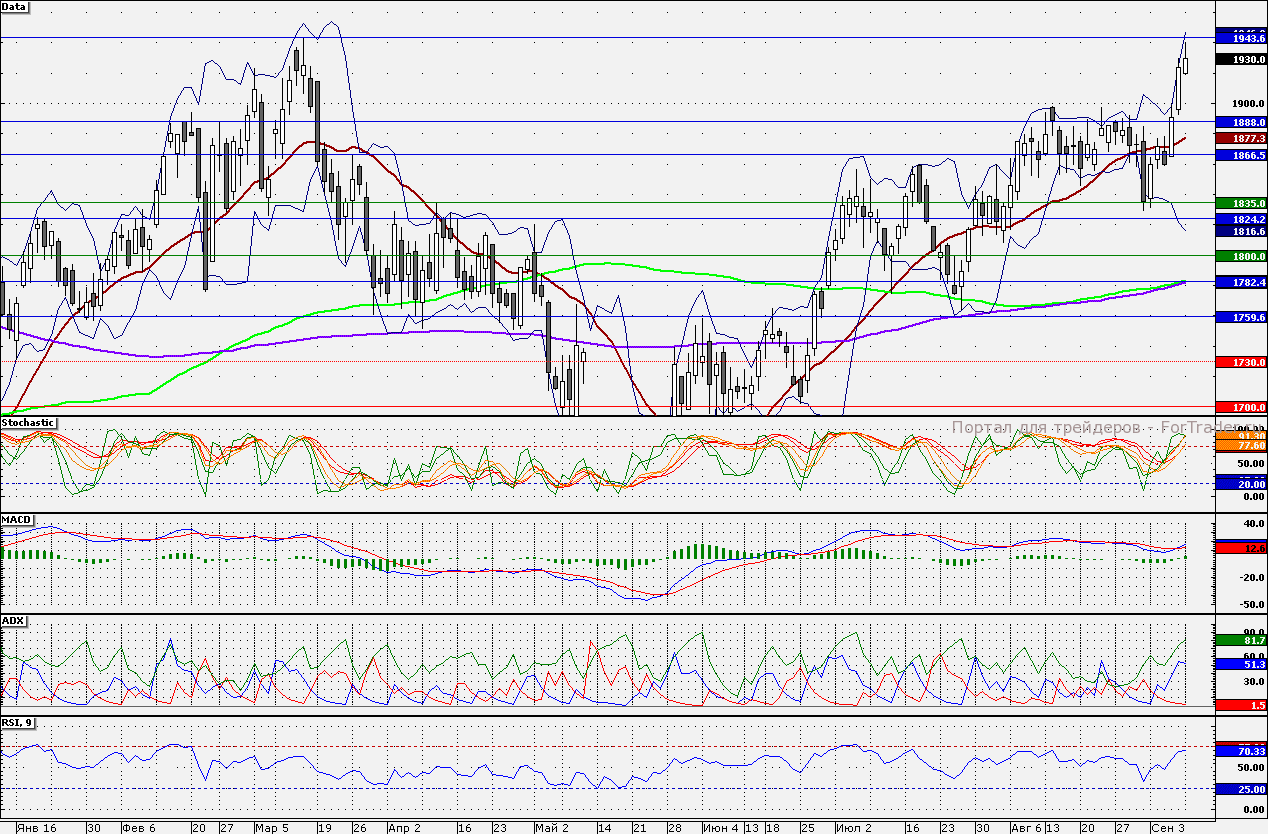The image size is (1268, 834).
Task: Click the Сен 3 date label
Action: 1170,828
